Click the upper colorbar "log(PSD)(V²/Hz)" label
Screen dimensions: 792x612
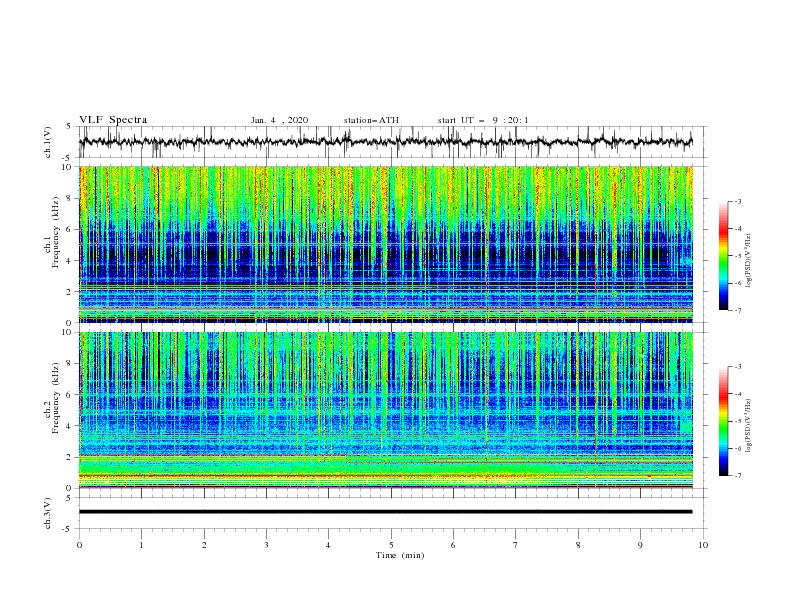click(x=748, y=261)
